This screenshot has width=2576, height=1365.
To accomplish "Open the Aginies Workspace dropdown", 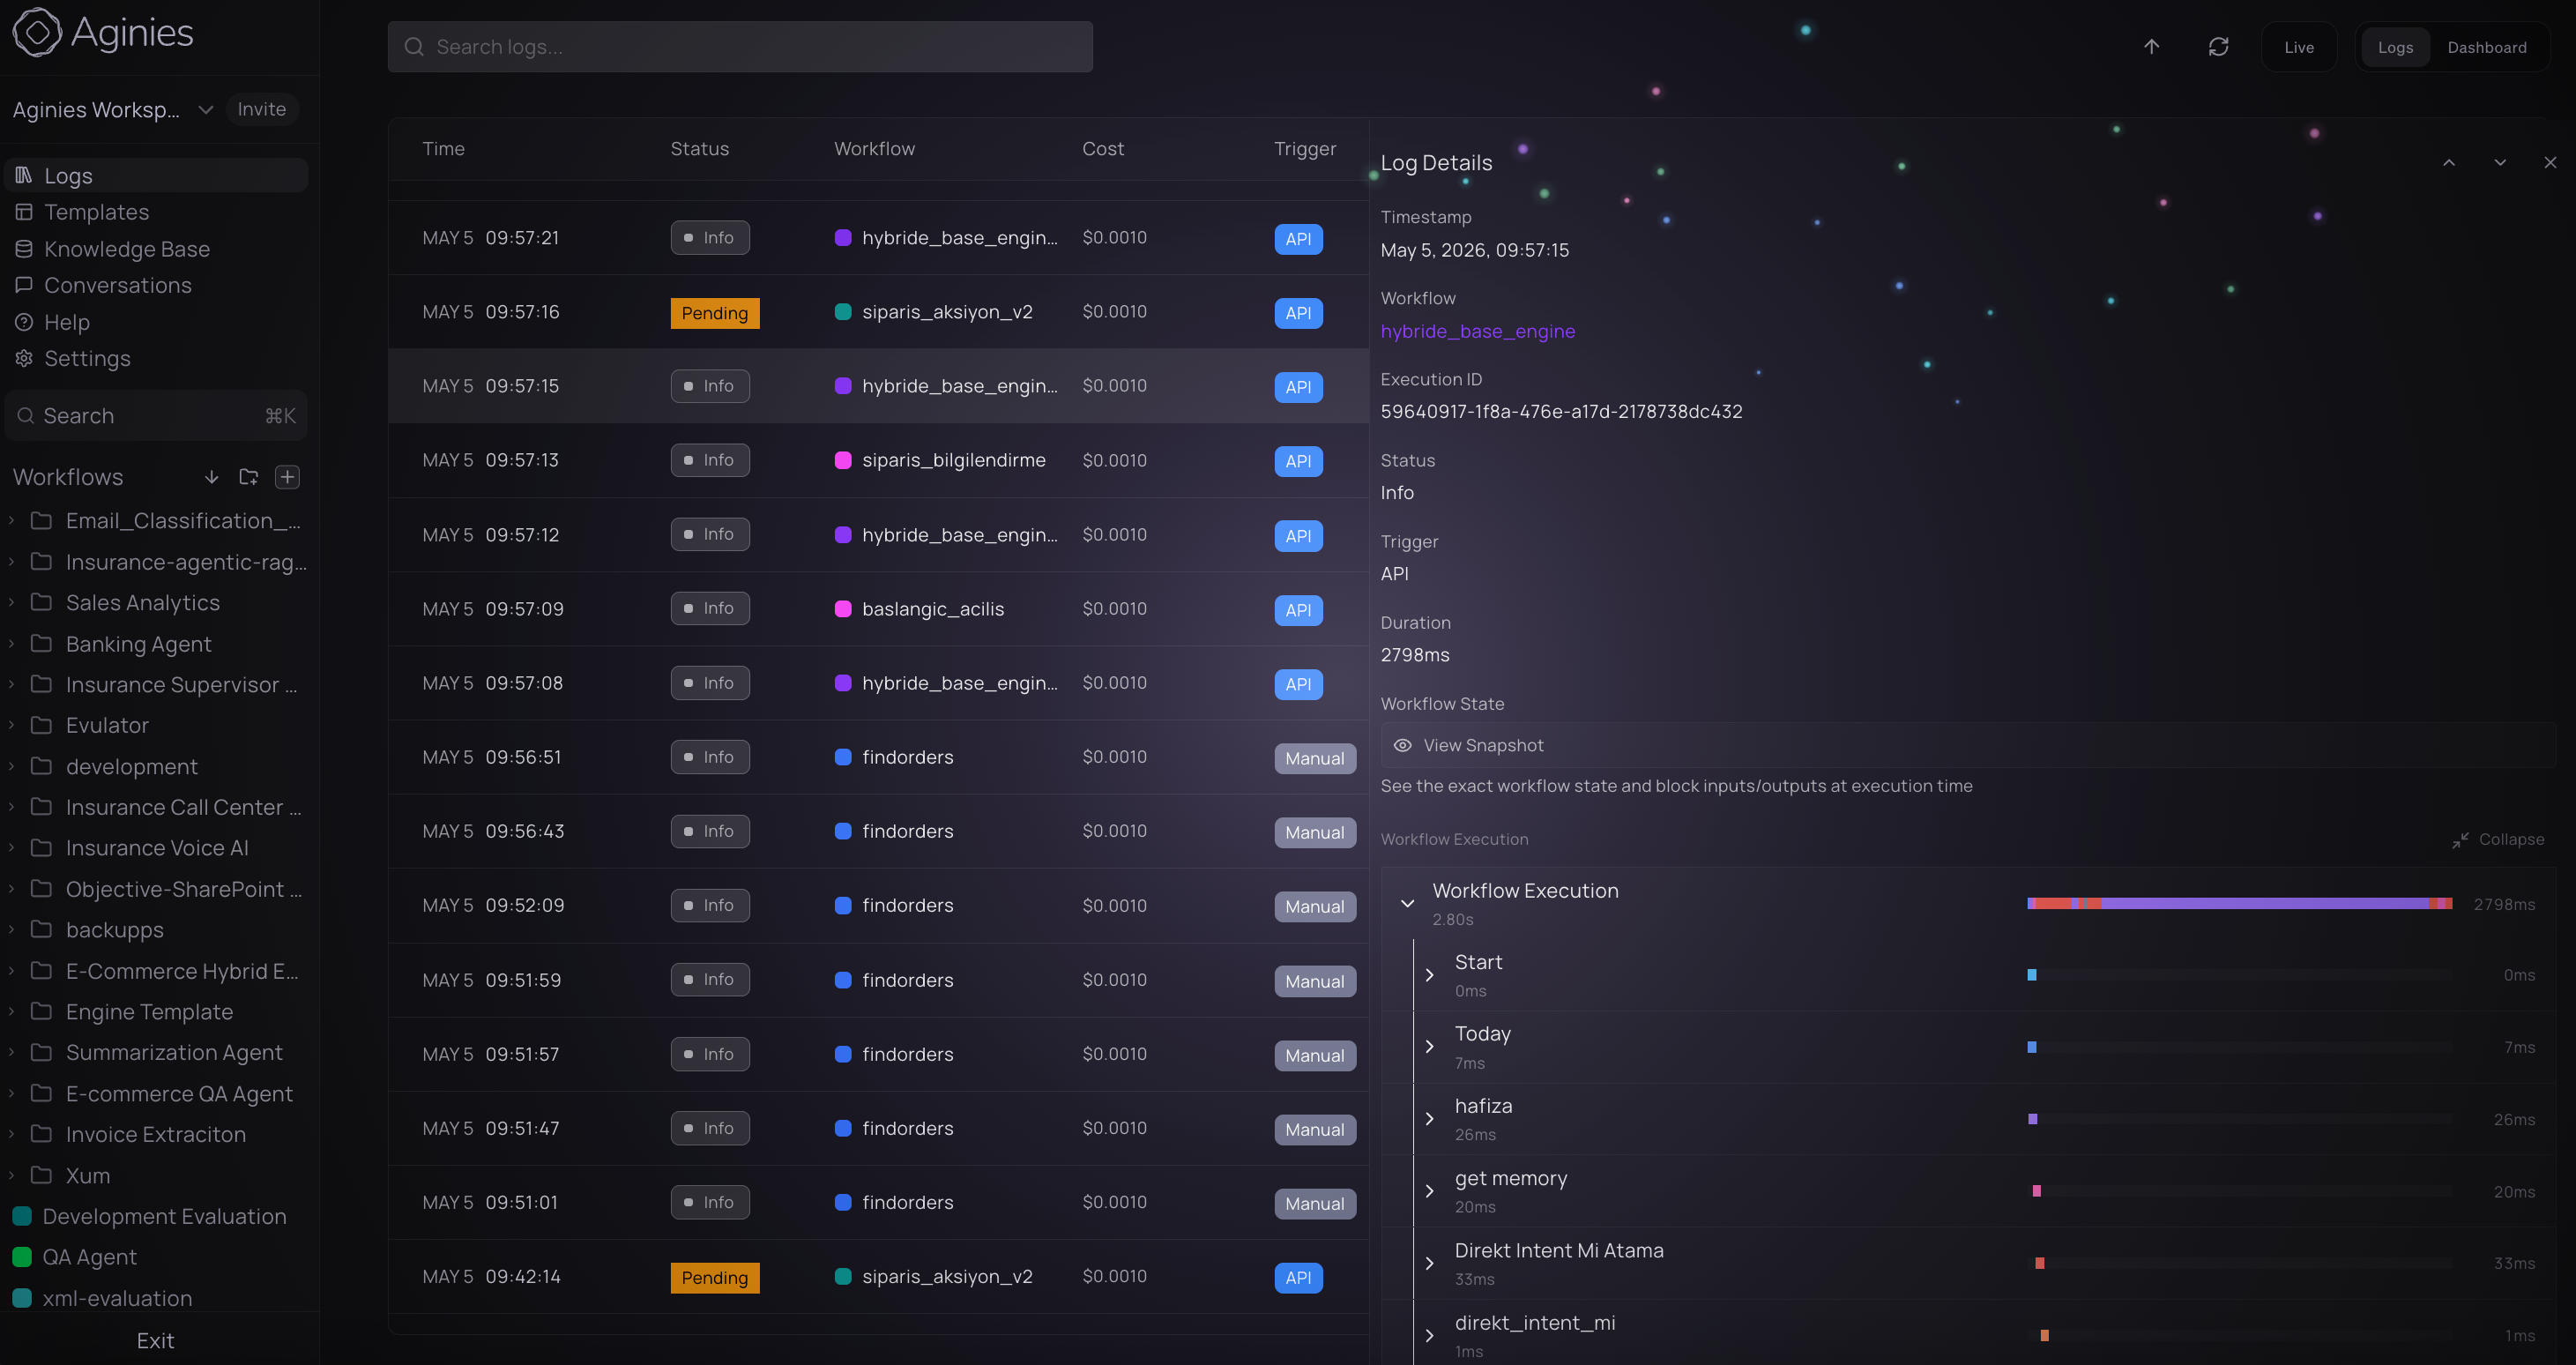I will pos(113,109).
